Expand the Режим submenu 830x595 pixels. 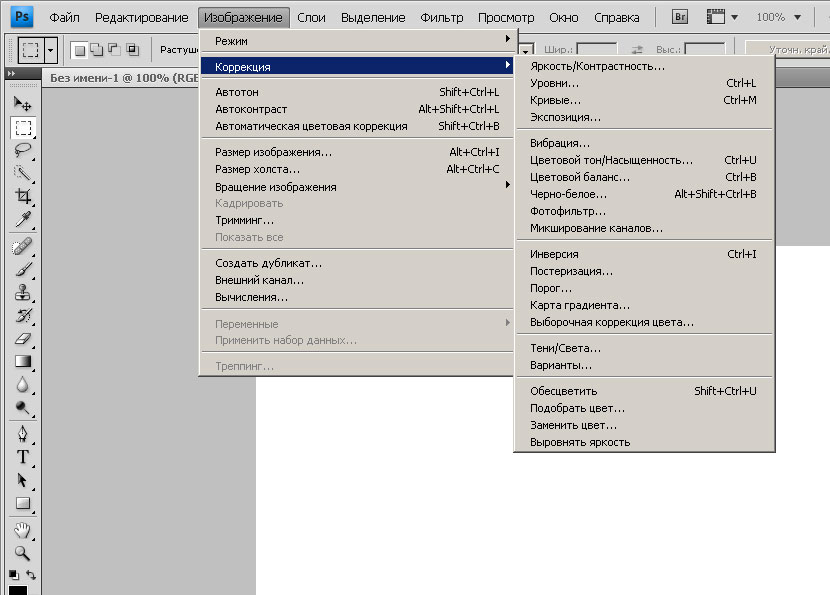point(356,41)
